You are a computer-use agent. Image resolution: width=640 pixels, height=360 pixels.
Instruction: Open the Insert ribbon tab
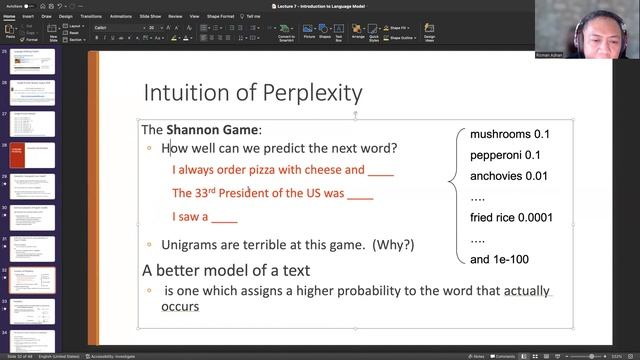[28, 16]
